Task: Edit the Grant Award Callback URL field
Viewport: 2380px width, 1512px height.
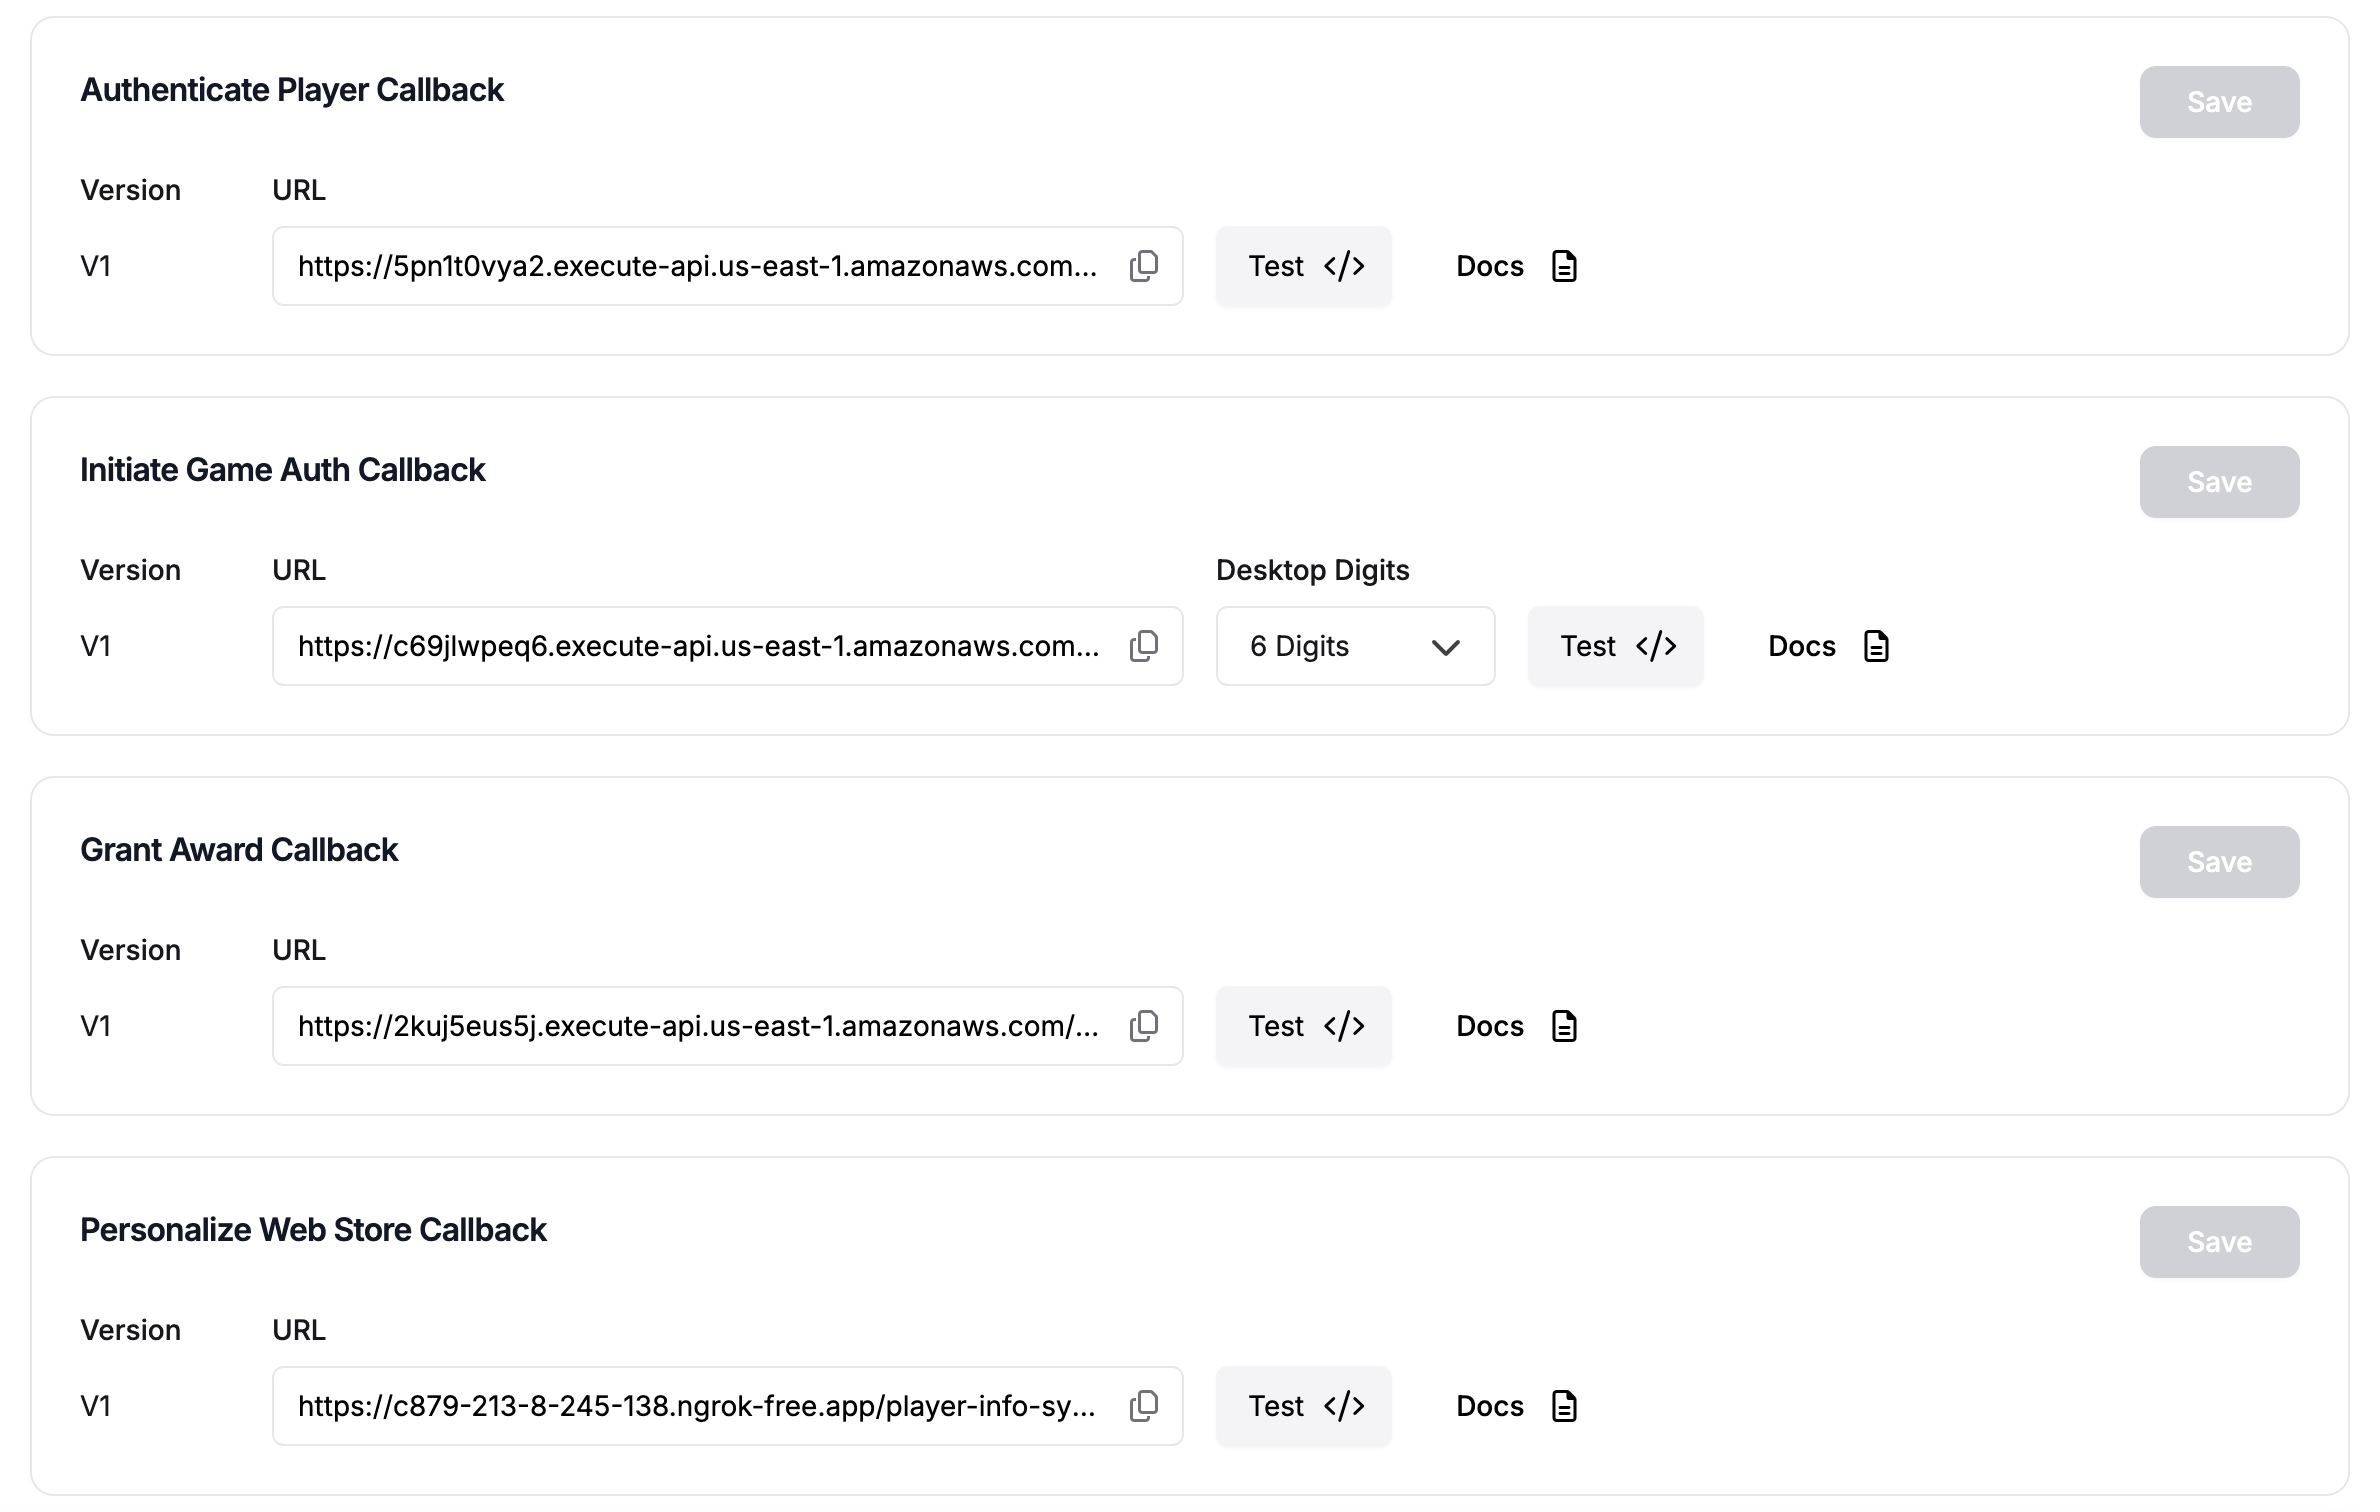Action: (697, 1026)
